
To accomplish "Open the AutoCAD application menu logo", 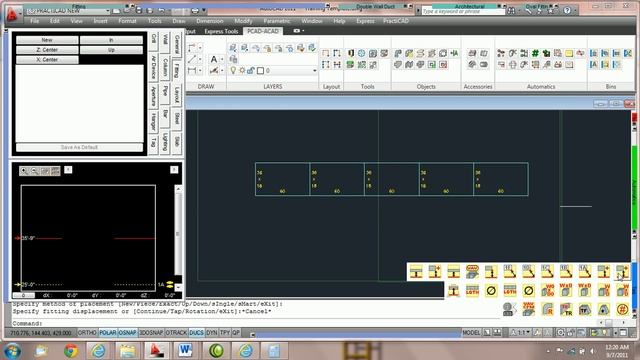I will point(12,14).
